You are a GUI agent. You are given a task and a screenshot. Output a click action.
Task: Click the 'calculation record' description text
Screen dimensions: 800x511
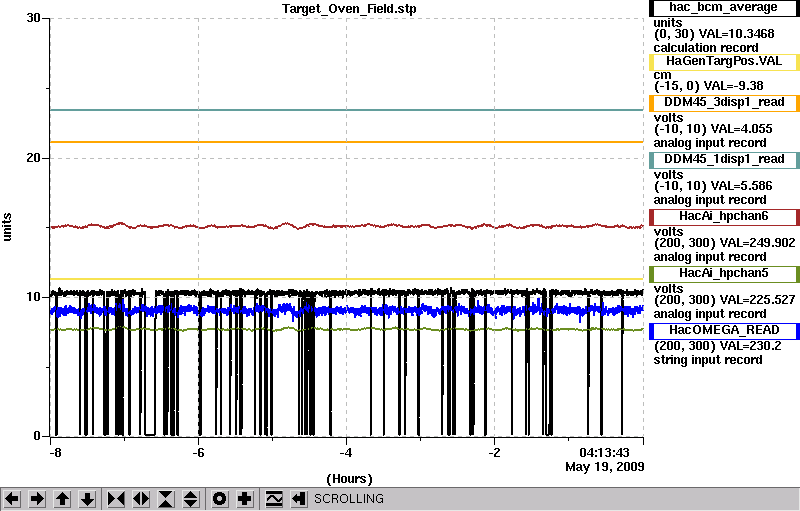click(706, 48)
